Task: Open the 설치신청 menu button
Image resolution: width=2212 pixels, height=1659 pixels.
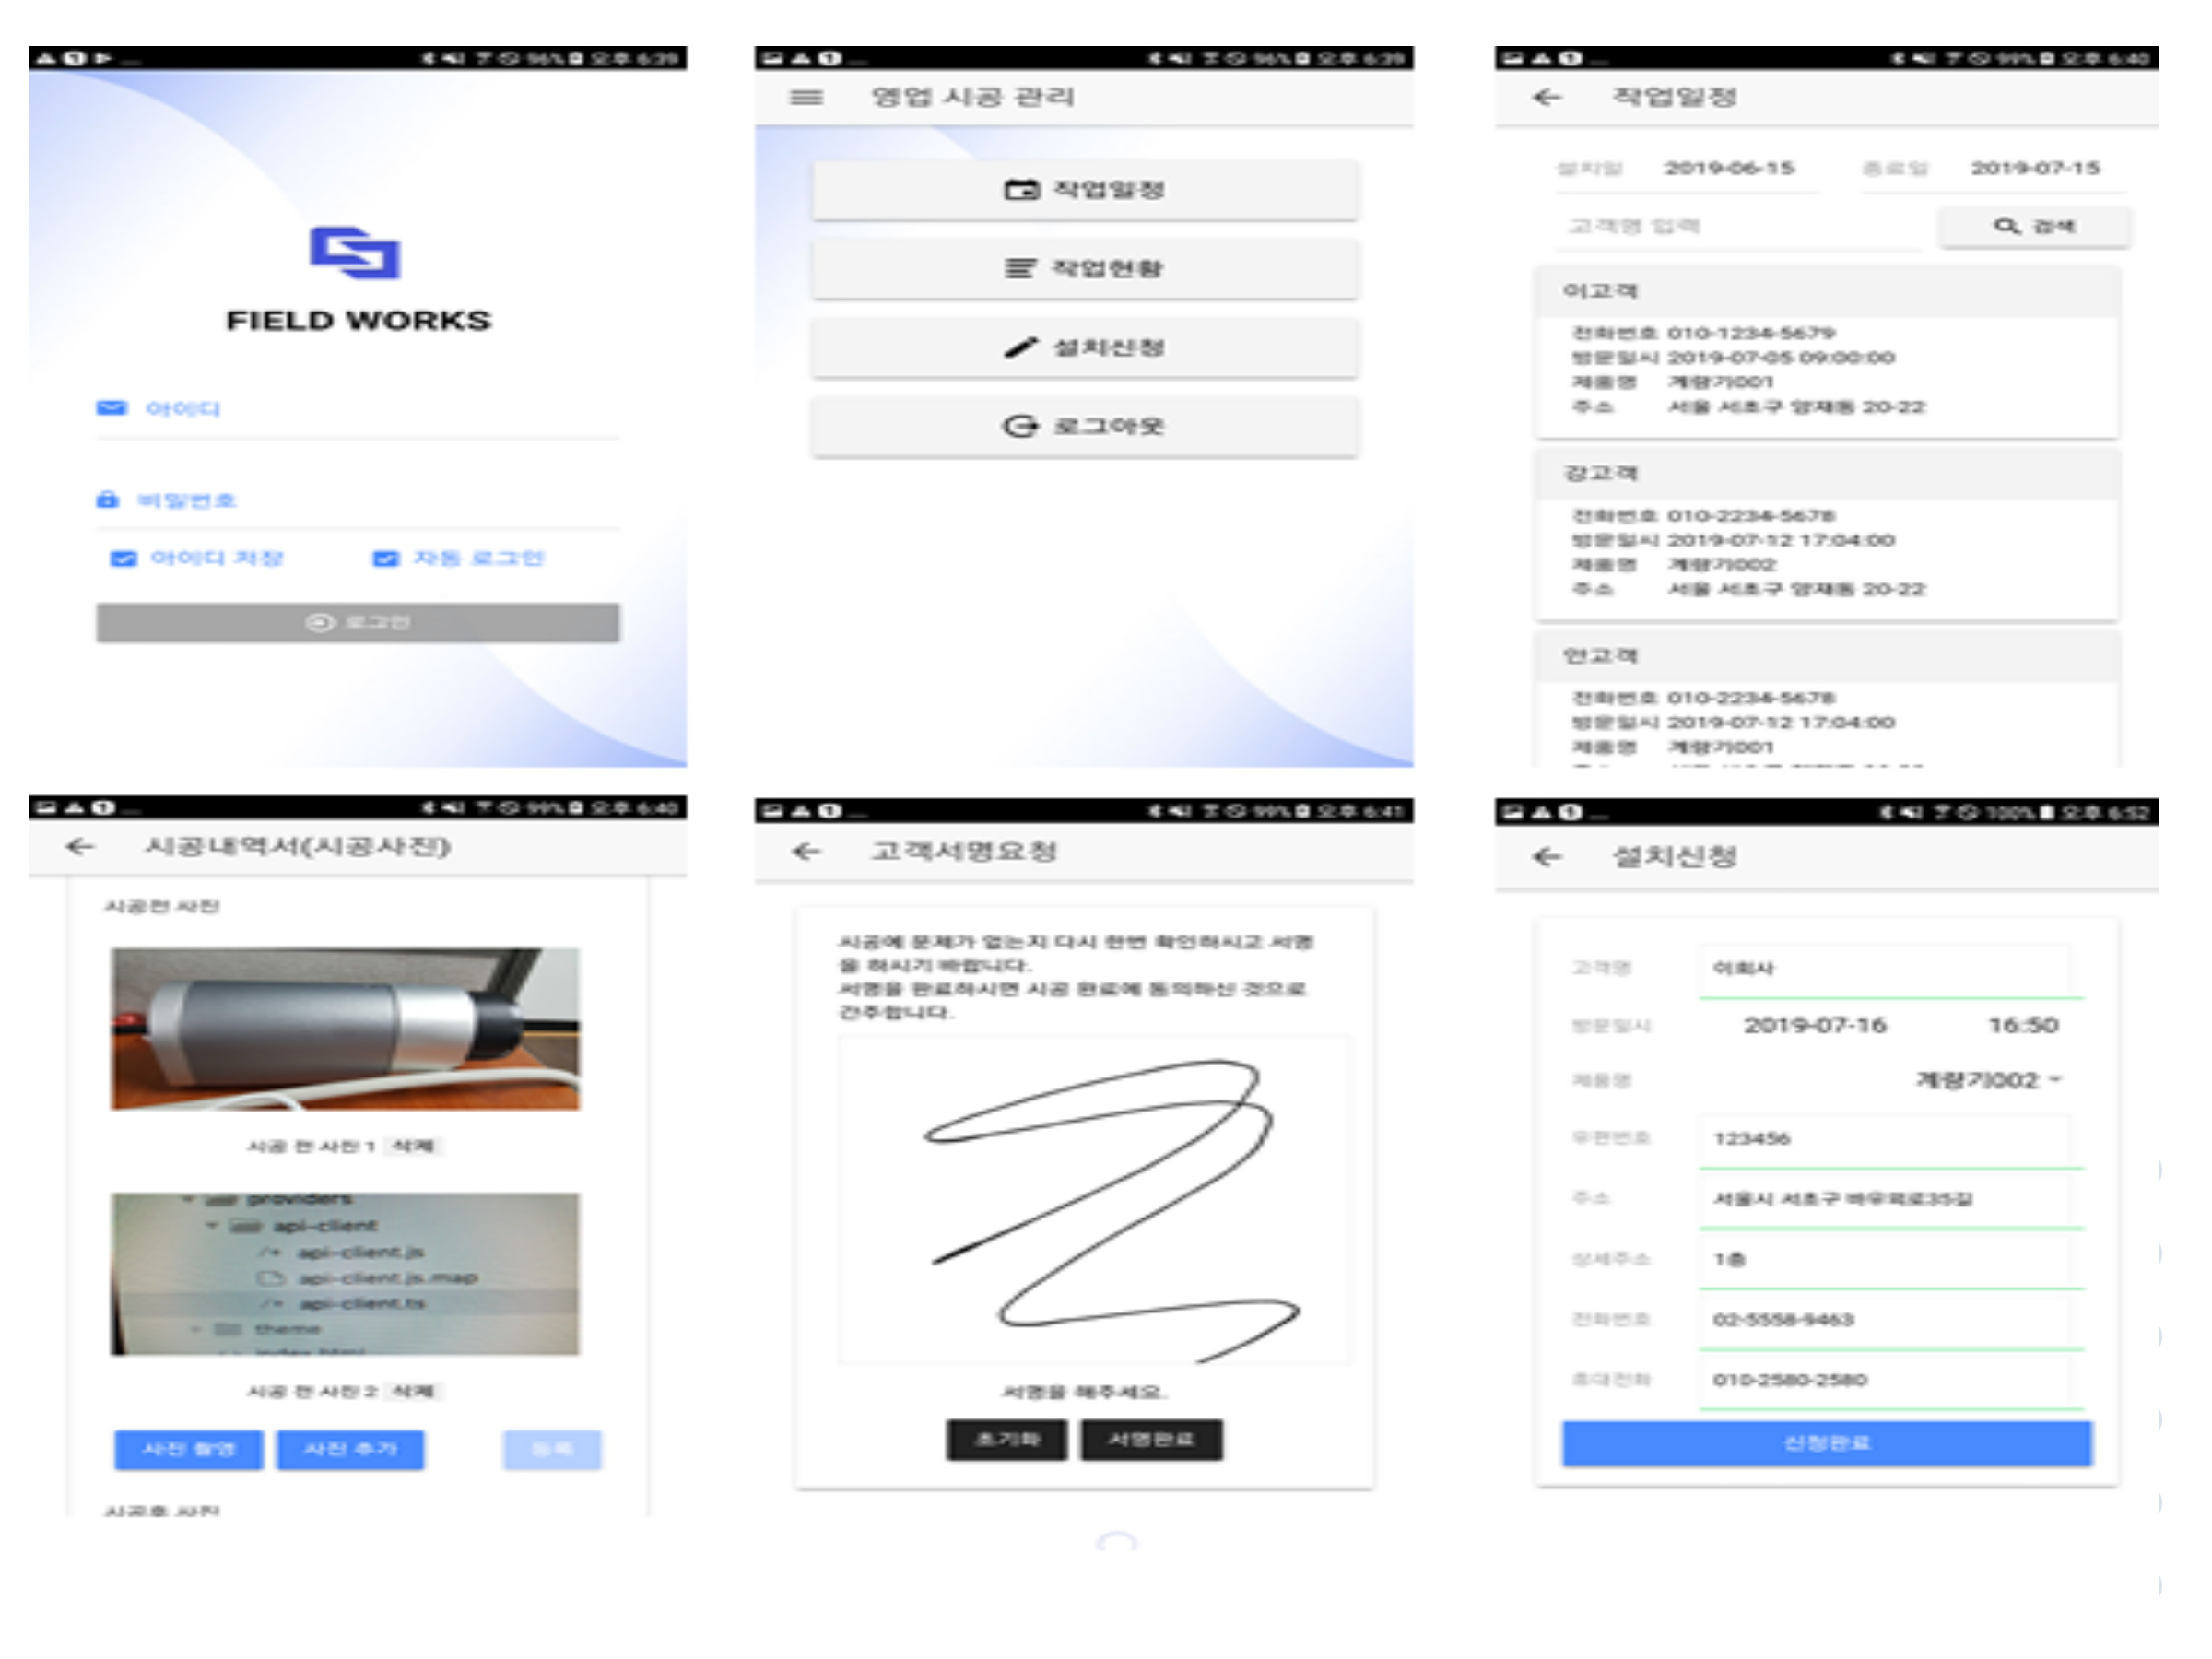Action: (1085, 348)
